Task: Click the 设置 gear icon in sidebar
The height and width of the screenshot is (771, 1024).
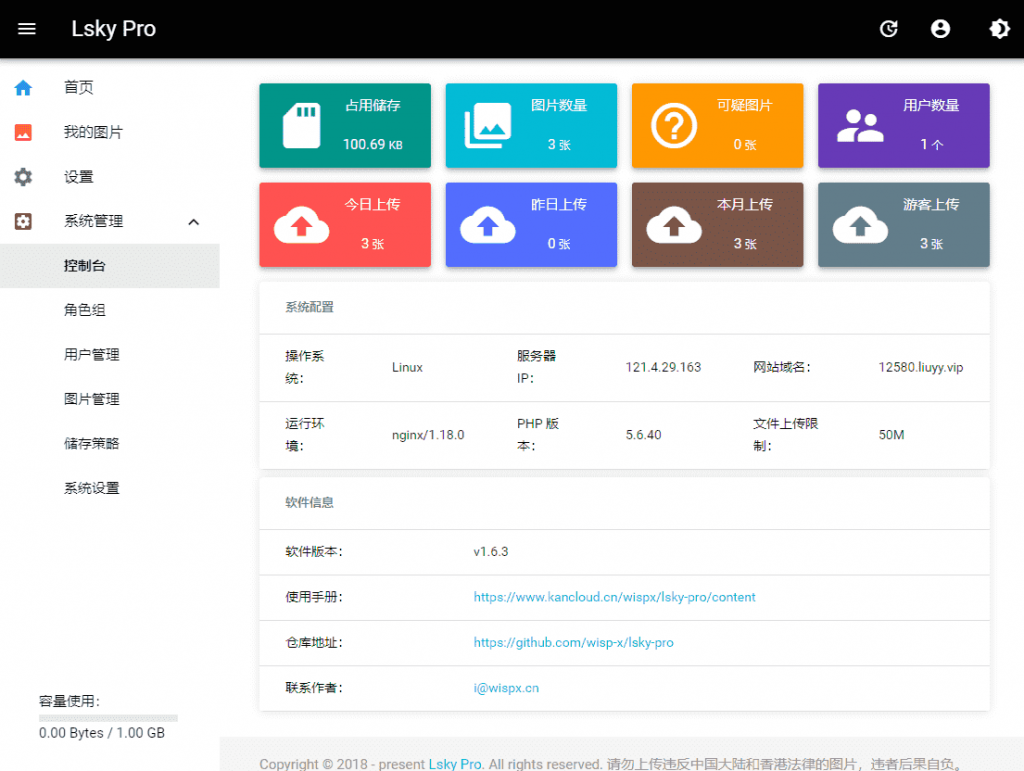Action: pyautogui.click(x=23, y=176)
